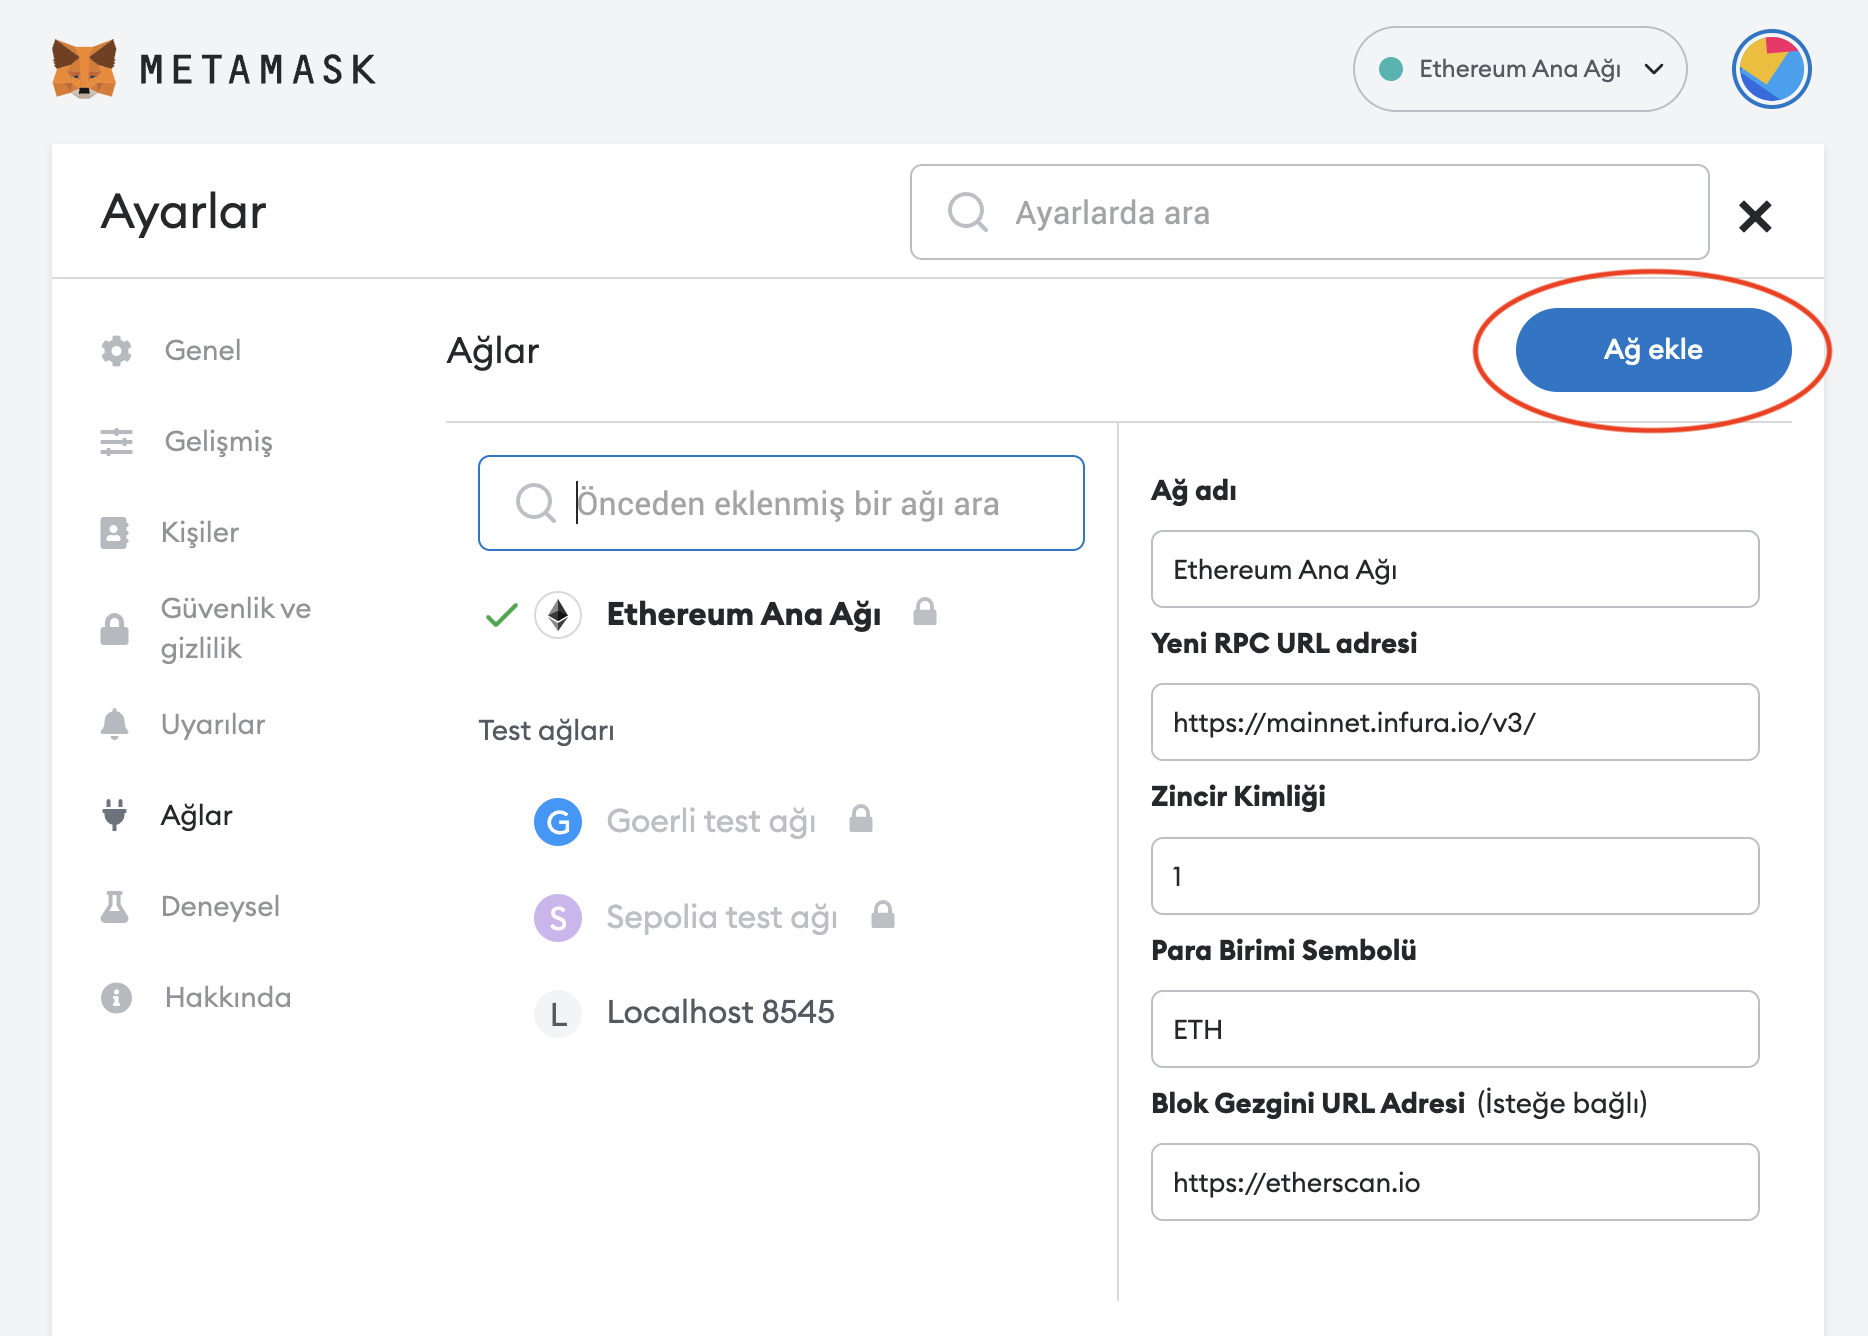Click the Ağlar plug icon
Screen dimensions: 1868x1336
point(115,815)
